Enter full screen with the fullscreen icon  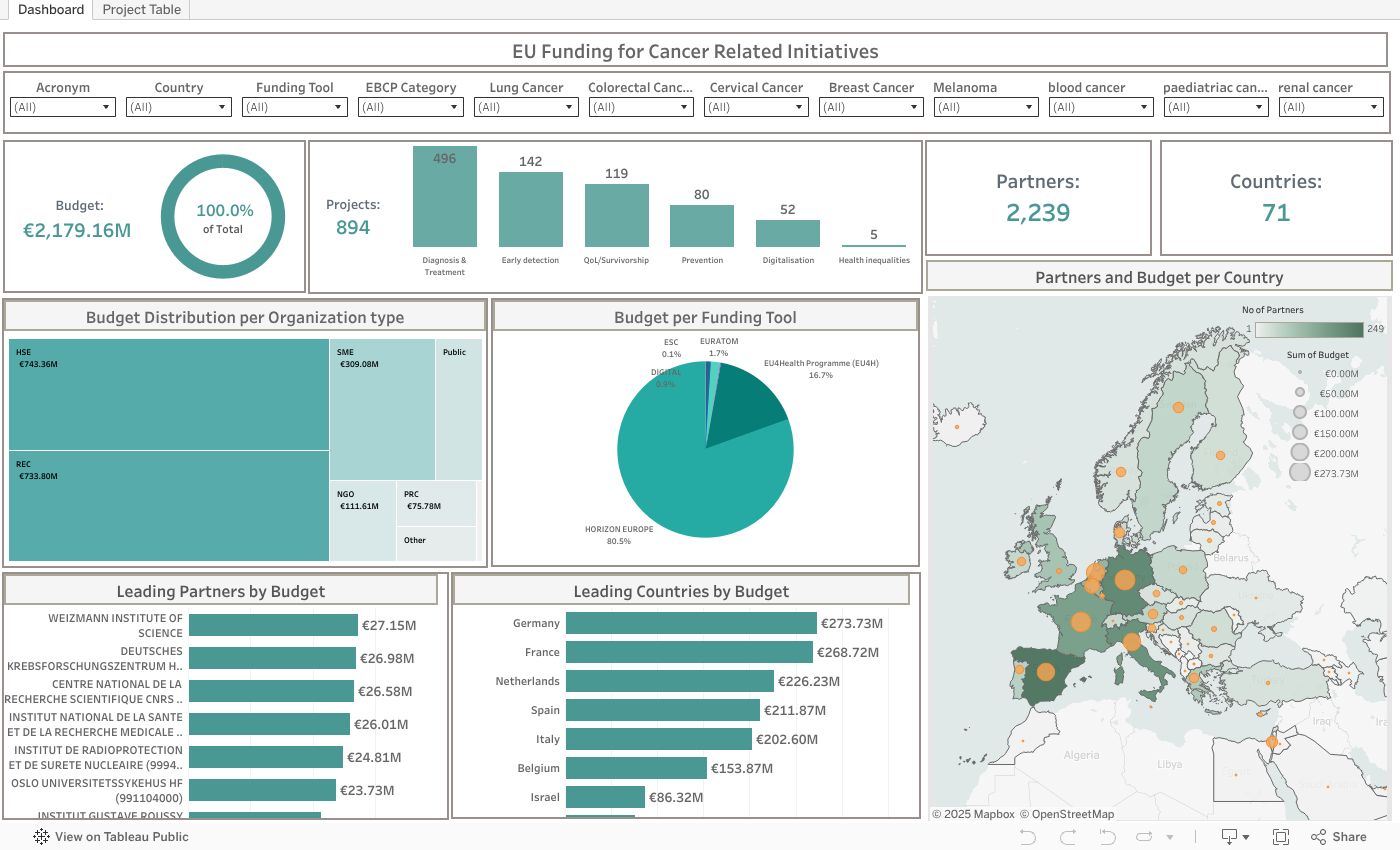click(1280, 837)
